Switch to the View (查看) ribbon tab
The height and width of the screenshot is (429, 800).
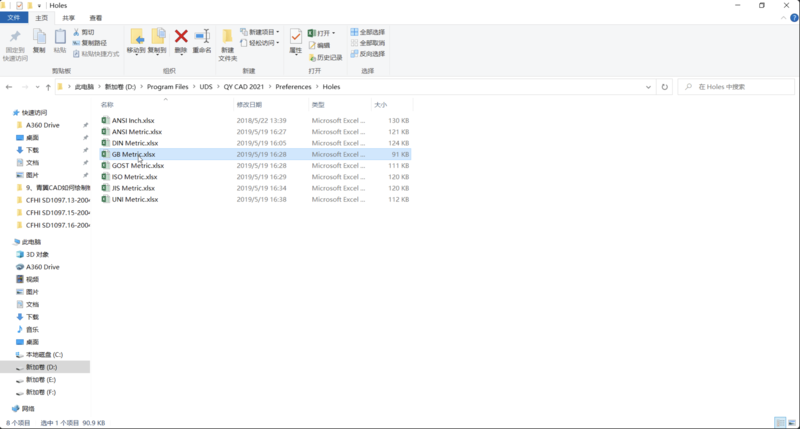point(95,18)
